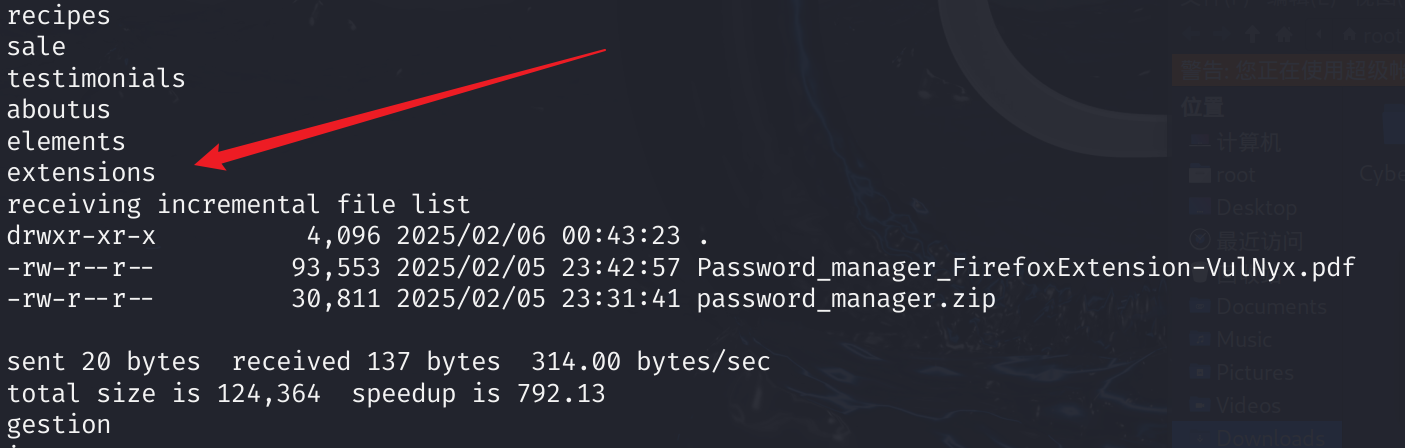Click the 'receiving incremental file list' line
This screenshot has height=448, width=1405.
[x=238, y=205]
